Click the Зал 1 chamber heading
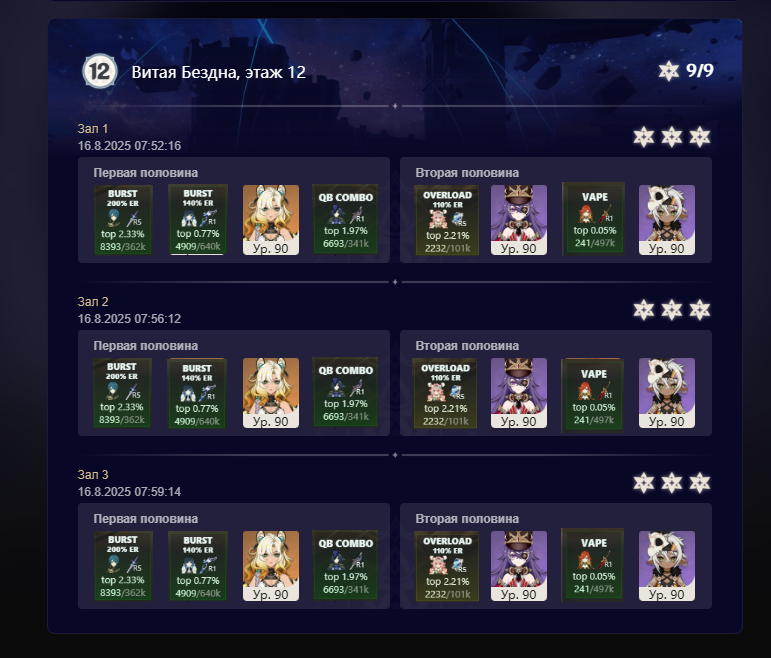Image resolution: width=771 pixels, height=658 pixels. pos(93,129)
